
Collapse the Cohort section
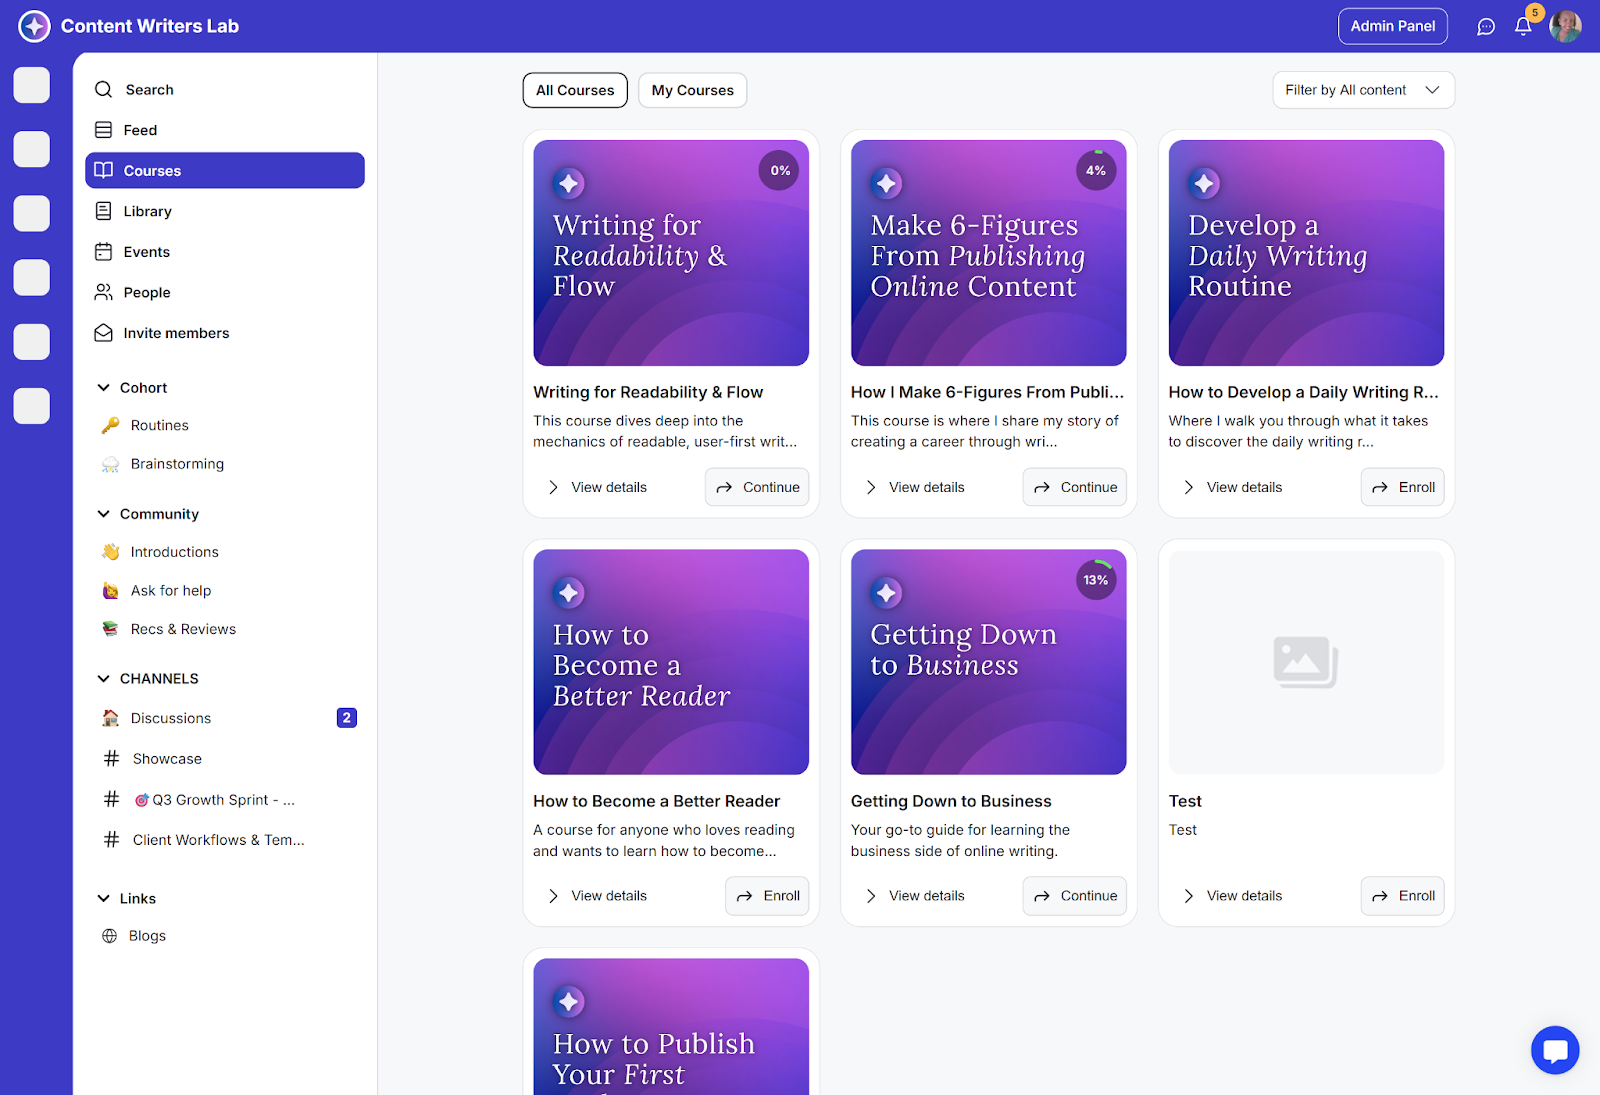[x=103, y=388]
